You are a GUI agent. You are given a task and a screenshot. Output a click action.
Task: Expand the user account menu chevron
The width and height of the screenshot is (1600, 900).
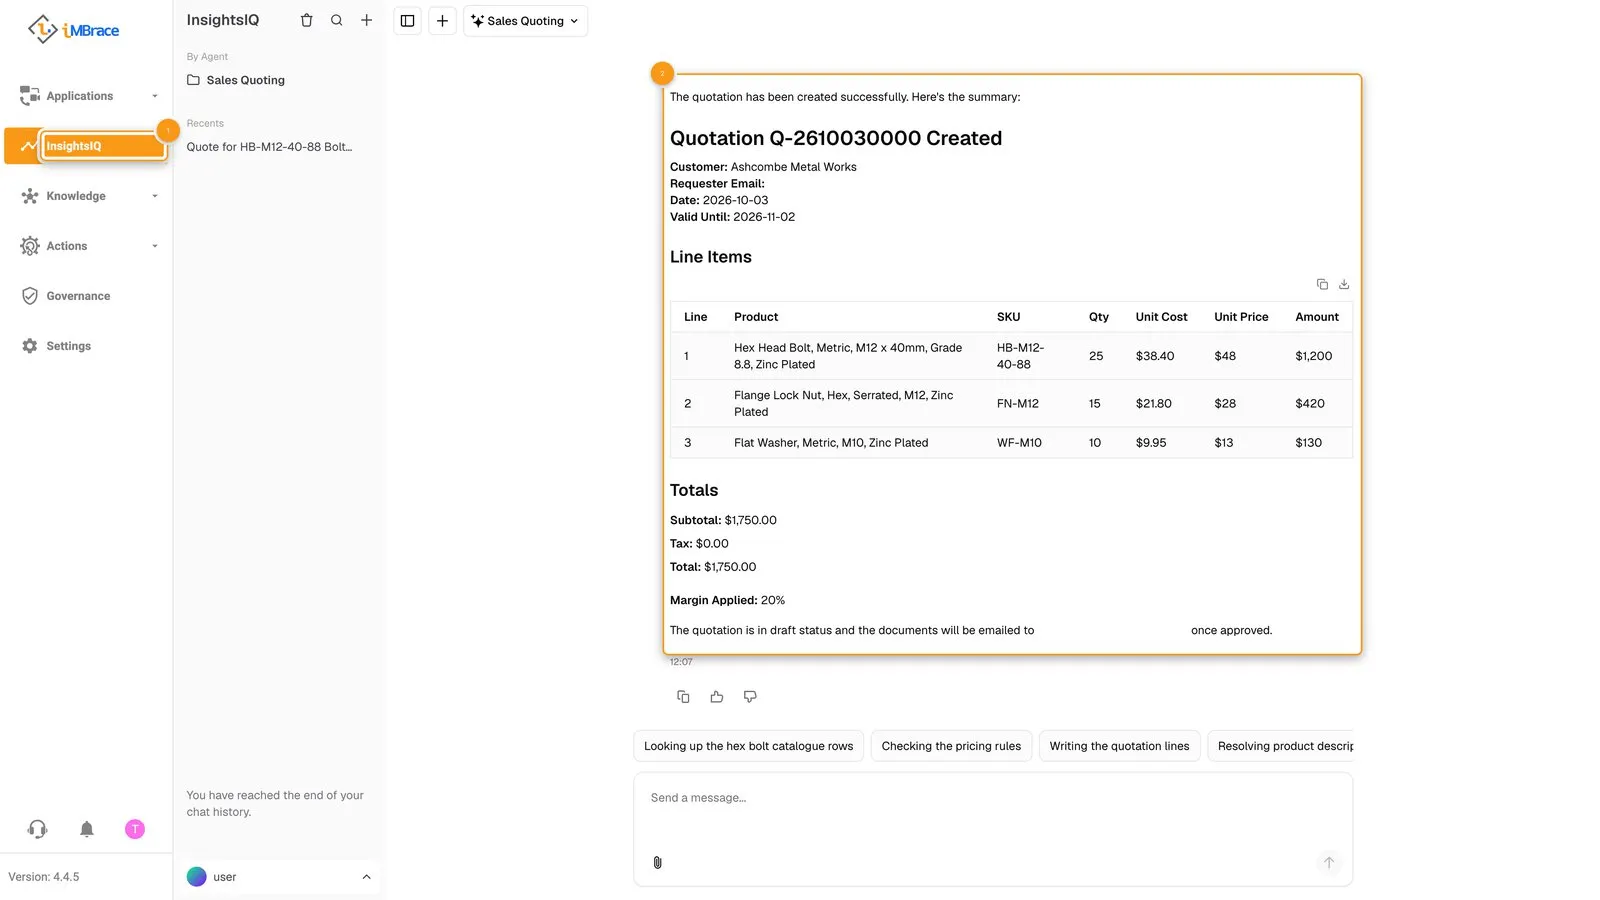tap(366, 877)
